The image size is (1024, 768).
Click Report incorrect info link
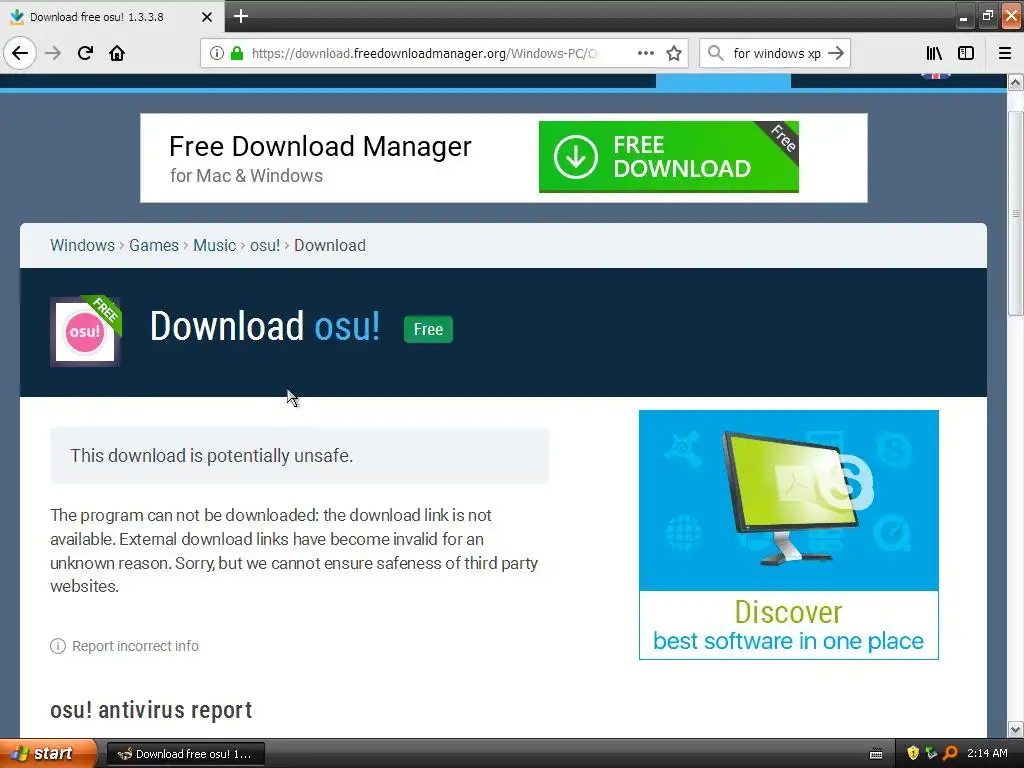point(135,646)
